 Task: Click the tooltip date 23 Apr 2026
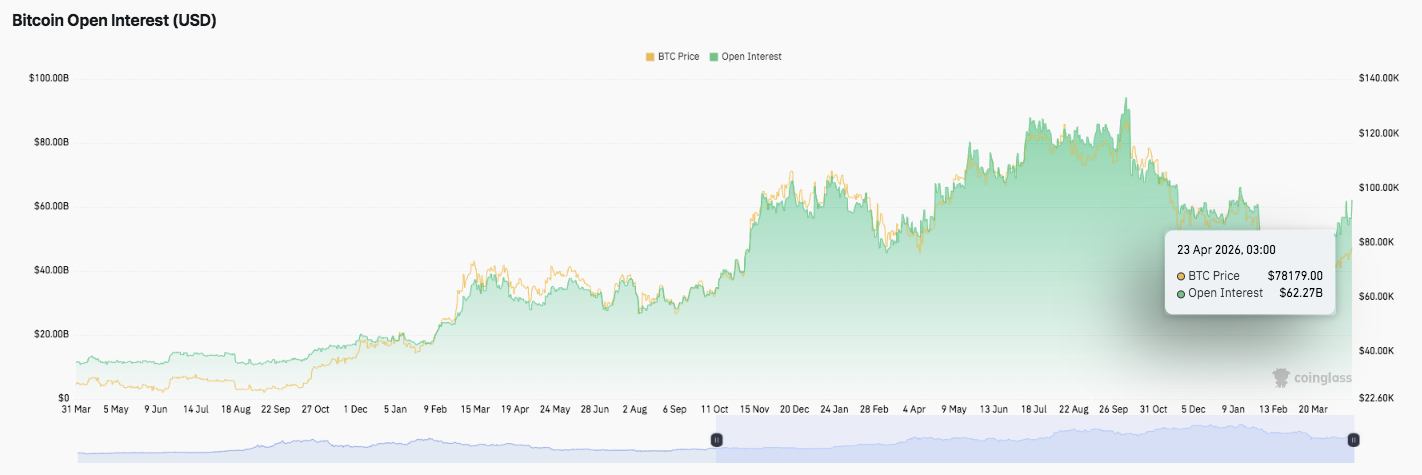click(1226, 250)
